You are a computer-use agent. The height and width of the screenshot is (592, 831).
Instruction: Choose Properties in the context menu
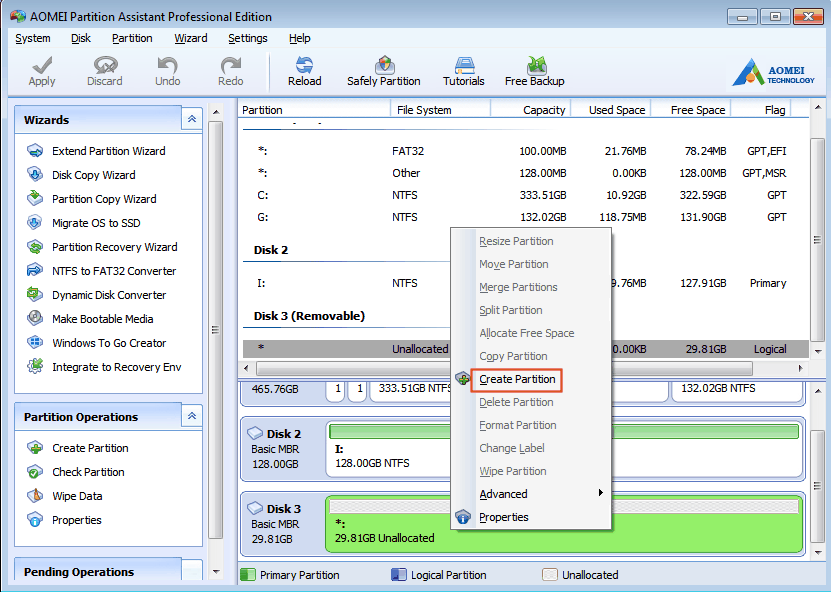coord(503,517)
